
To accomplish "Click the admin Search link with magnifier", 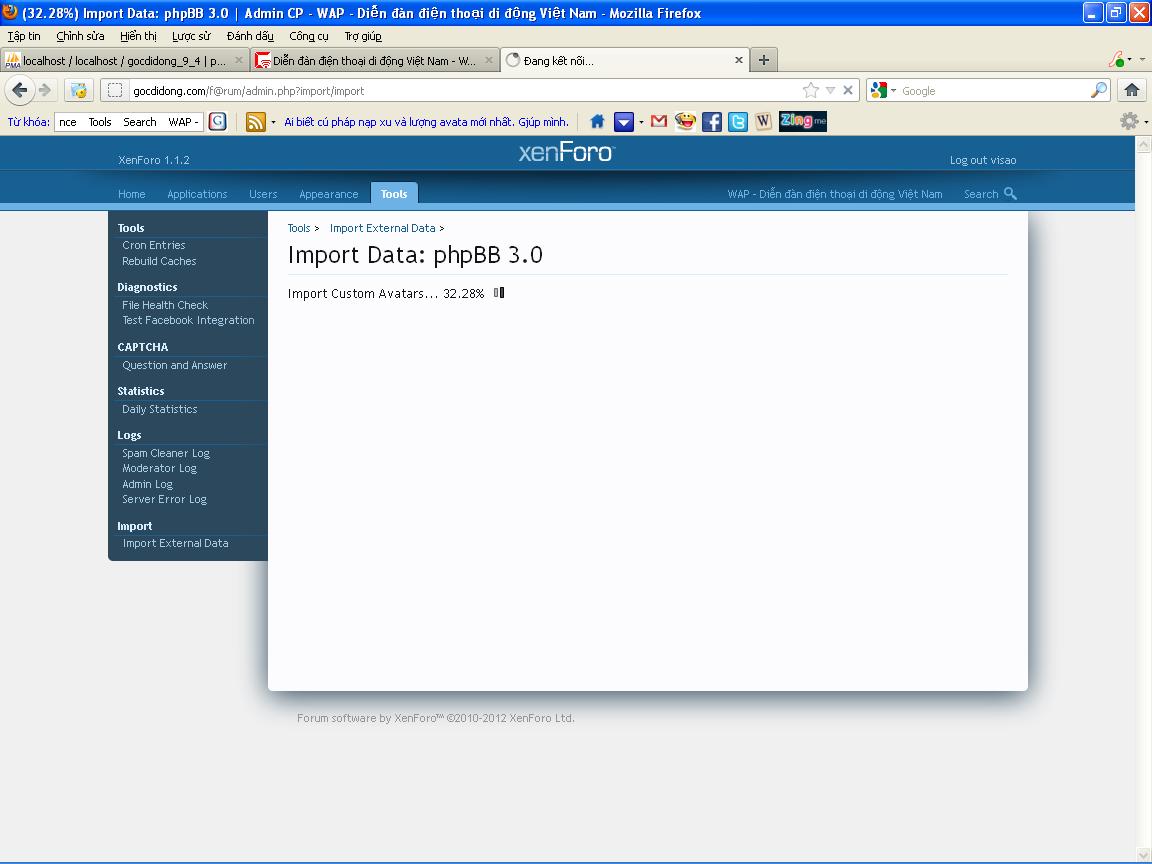I will point(990,193).
